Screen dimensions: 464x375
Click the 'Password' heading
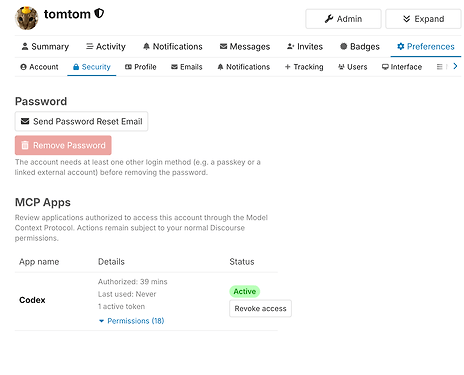[x=41, y=101]
